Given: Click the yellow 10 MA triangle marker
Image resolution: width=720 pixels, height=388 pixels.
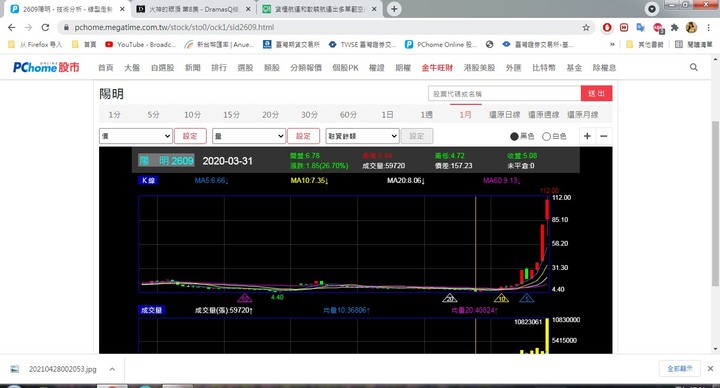Looking at the screenshot, I should click(x=501, y=298).
